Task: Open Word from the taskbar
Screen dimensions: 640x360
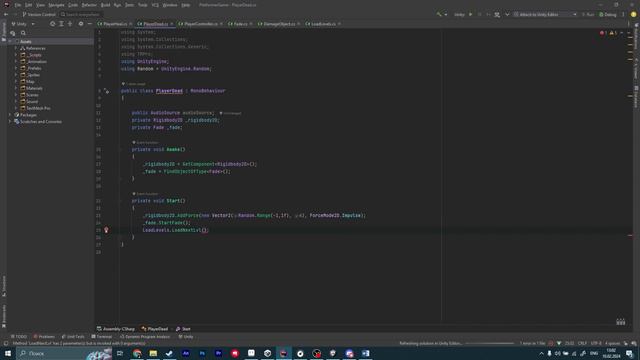Action: tap(365, 353)
